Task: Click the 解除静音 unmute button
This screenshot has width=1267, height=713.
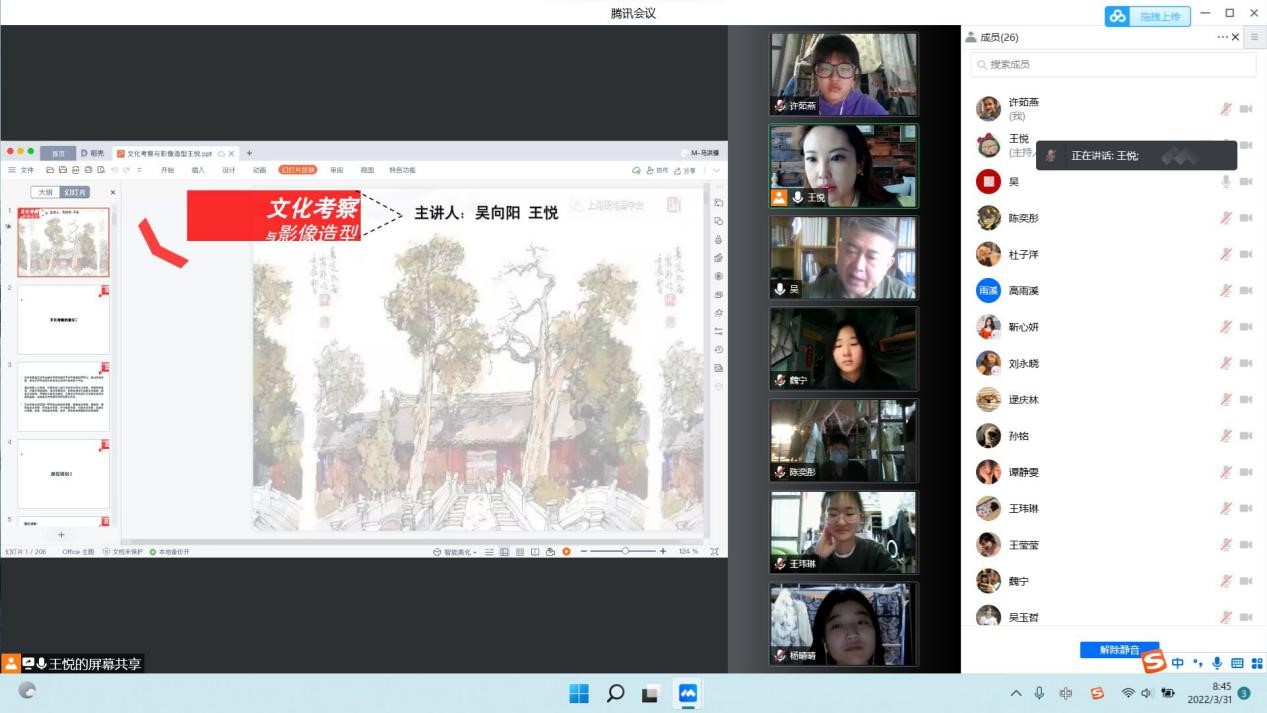Action: click(x=1118, y=650)
